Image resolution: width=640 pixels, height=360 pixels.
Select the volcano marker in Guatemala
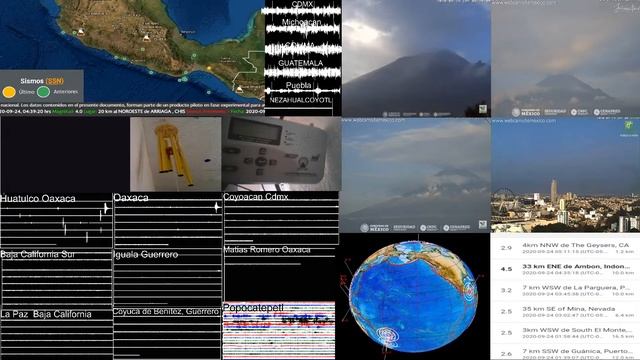pyautogui.click(x=240, y=89)
